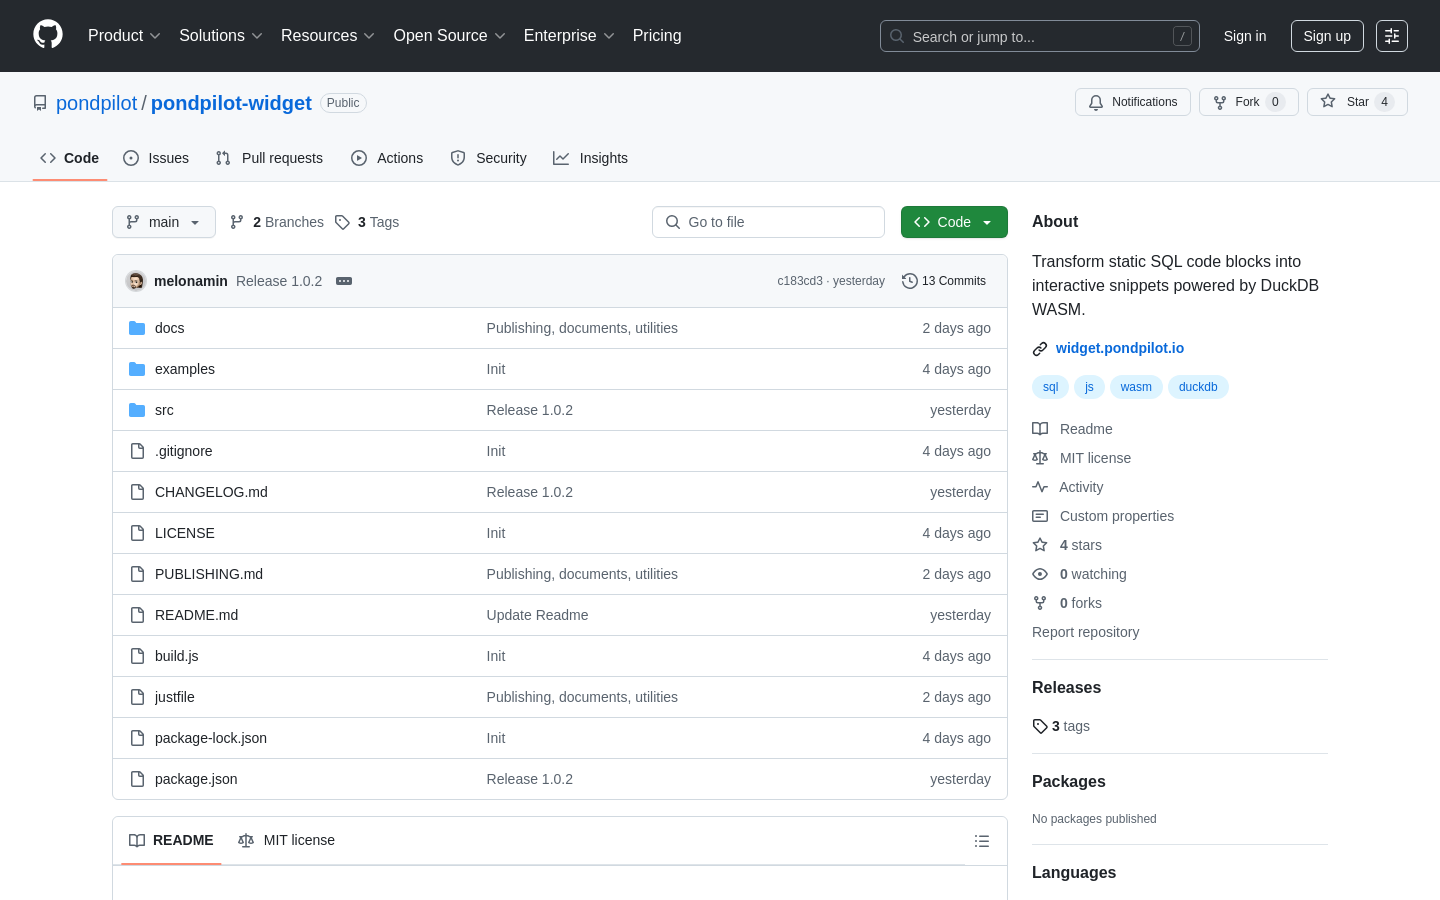View the 3 Tags link

click(x=367, y=222)
